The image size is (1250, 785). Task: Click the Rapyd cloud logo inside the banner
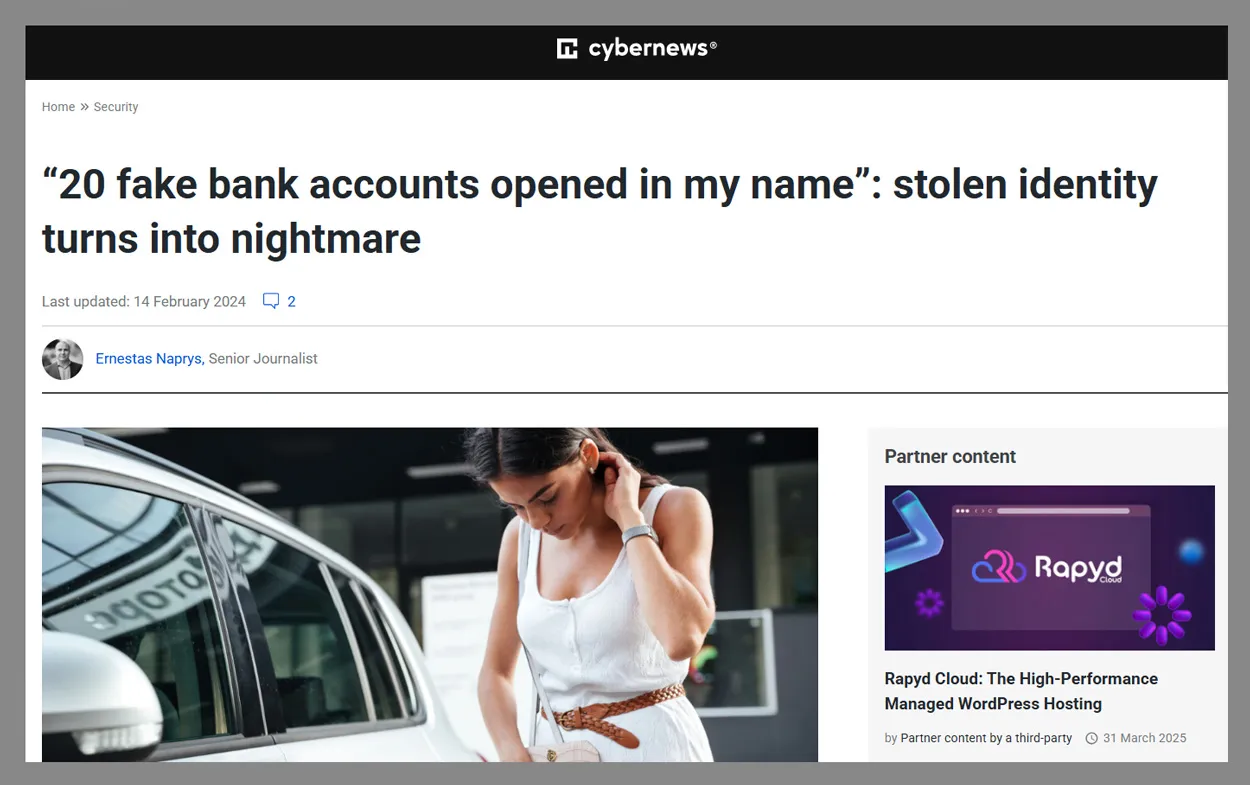coord(1048,569)
